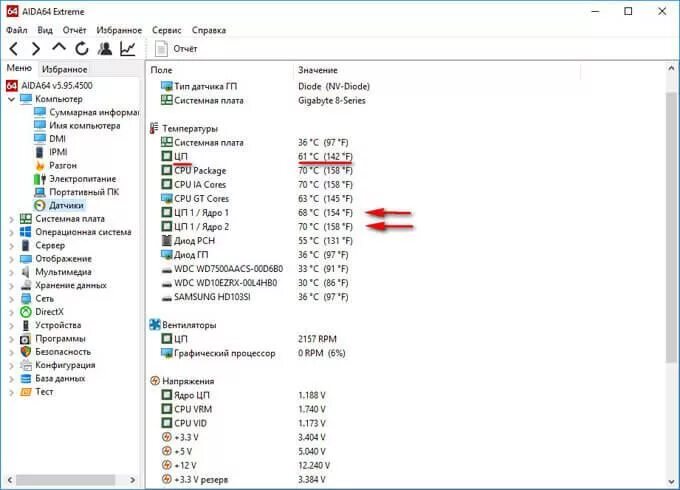Select the SAMSUNG HD103SI row
Screen dimensions: 680x490
coord(256,297)
